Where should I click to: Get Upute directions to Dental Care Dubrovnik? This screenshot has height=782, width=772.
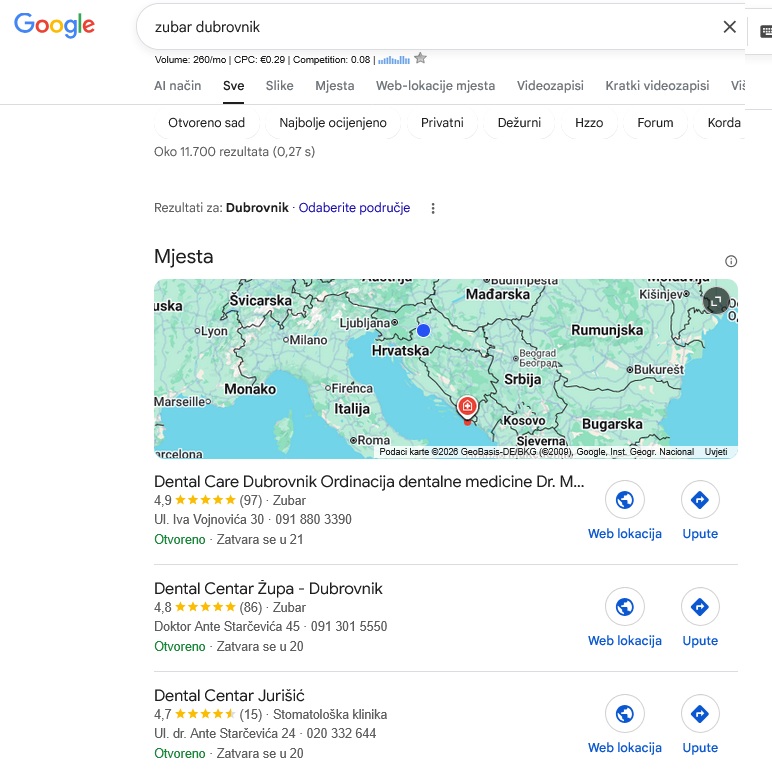pos(700,500)
